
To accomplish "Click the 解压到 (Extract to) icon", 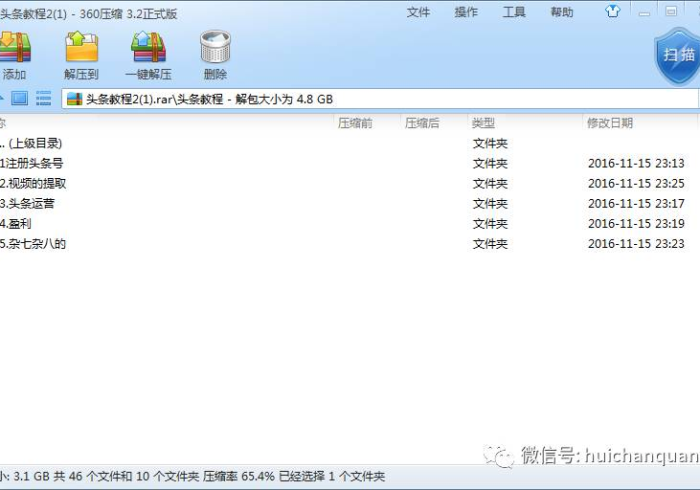I will pyautogui.click(x=81, y=50).
